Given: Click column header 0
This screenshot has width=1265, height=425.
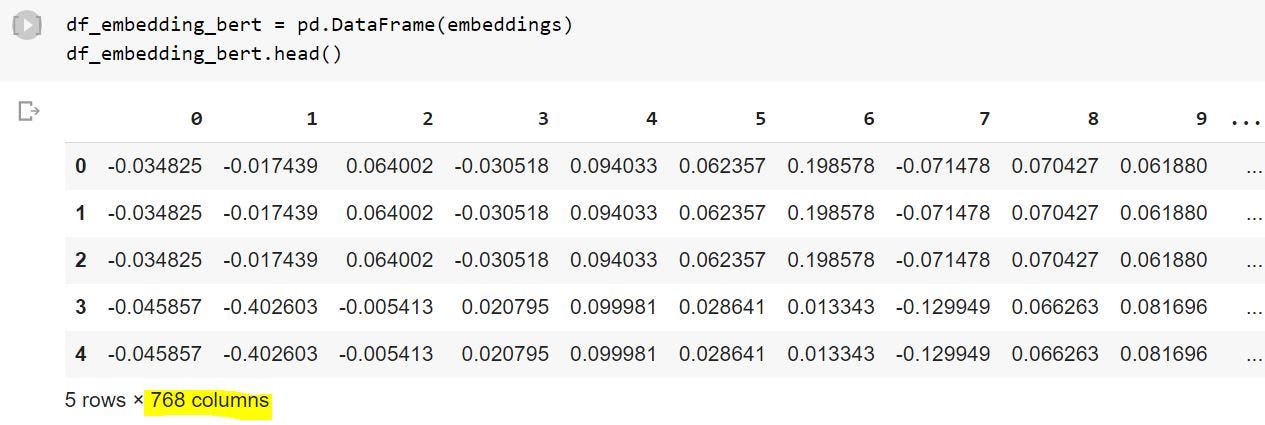Looking at the screenshot, I should click(x=196, y=119).
